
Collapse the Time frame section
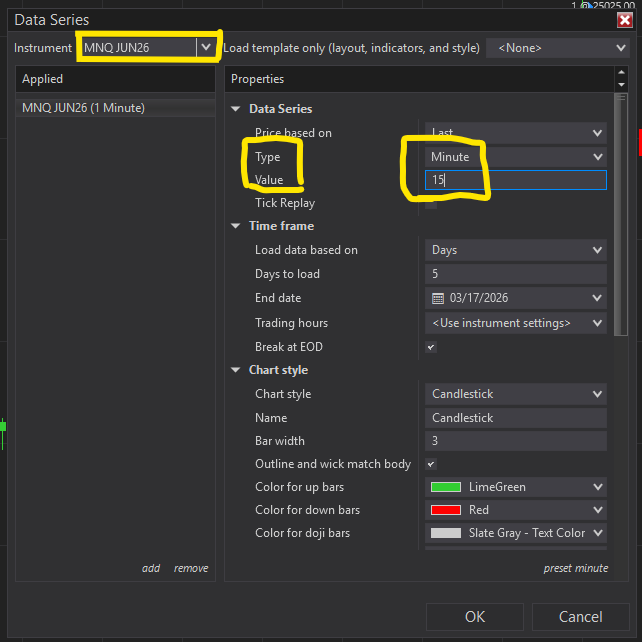[235, 226]
